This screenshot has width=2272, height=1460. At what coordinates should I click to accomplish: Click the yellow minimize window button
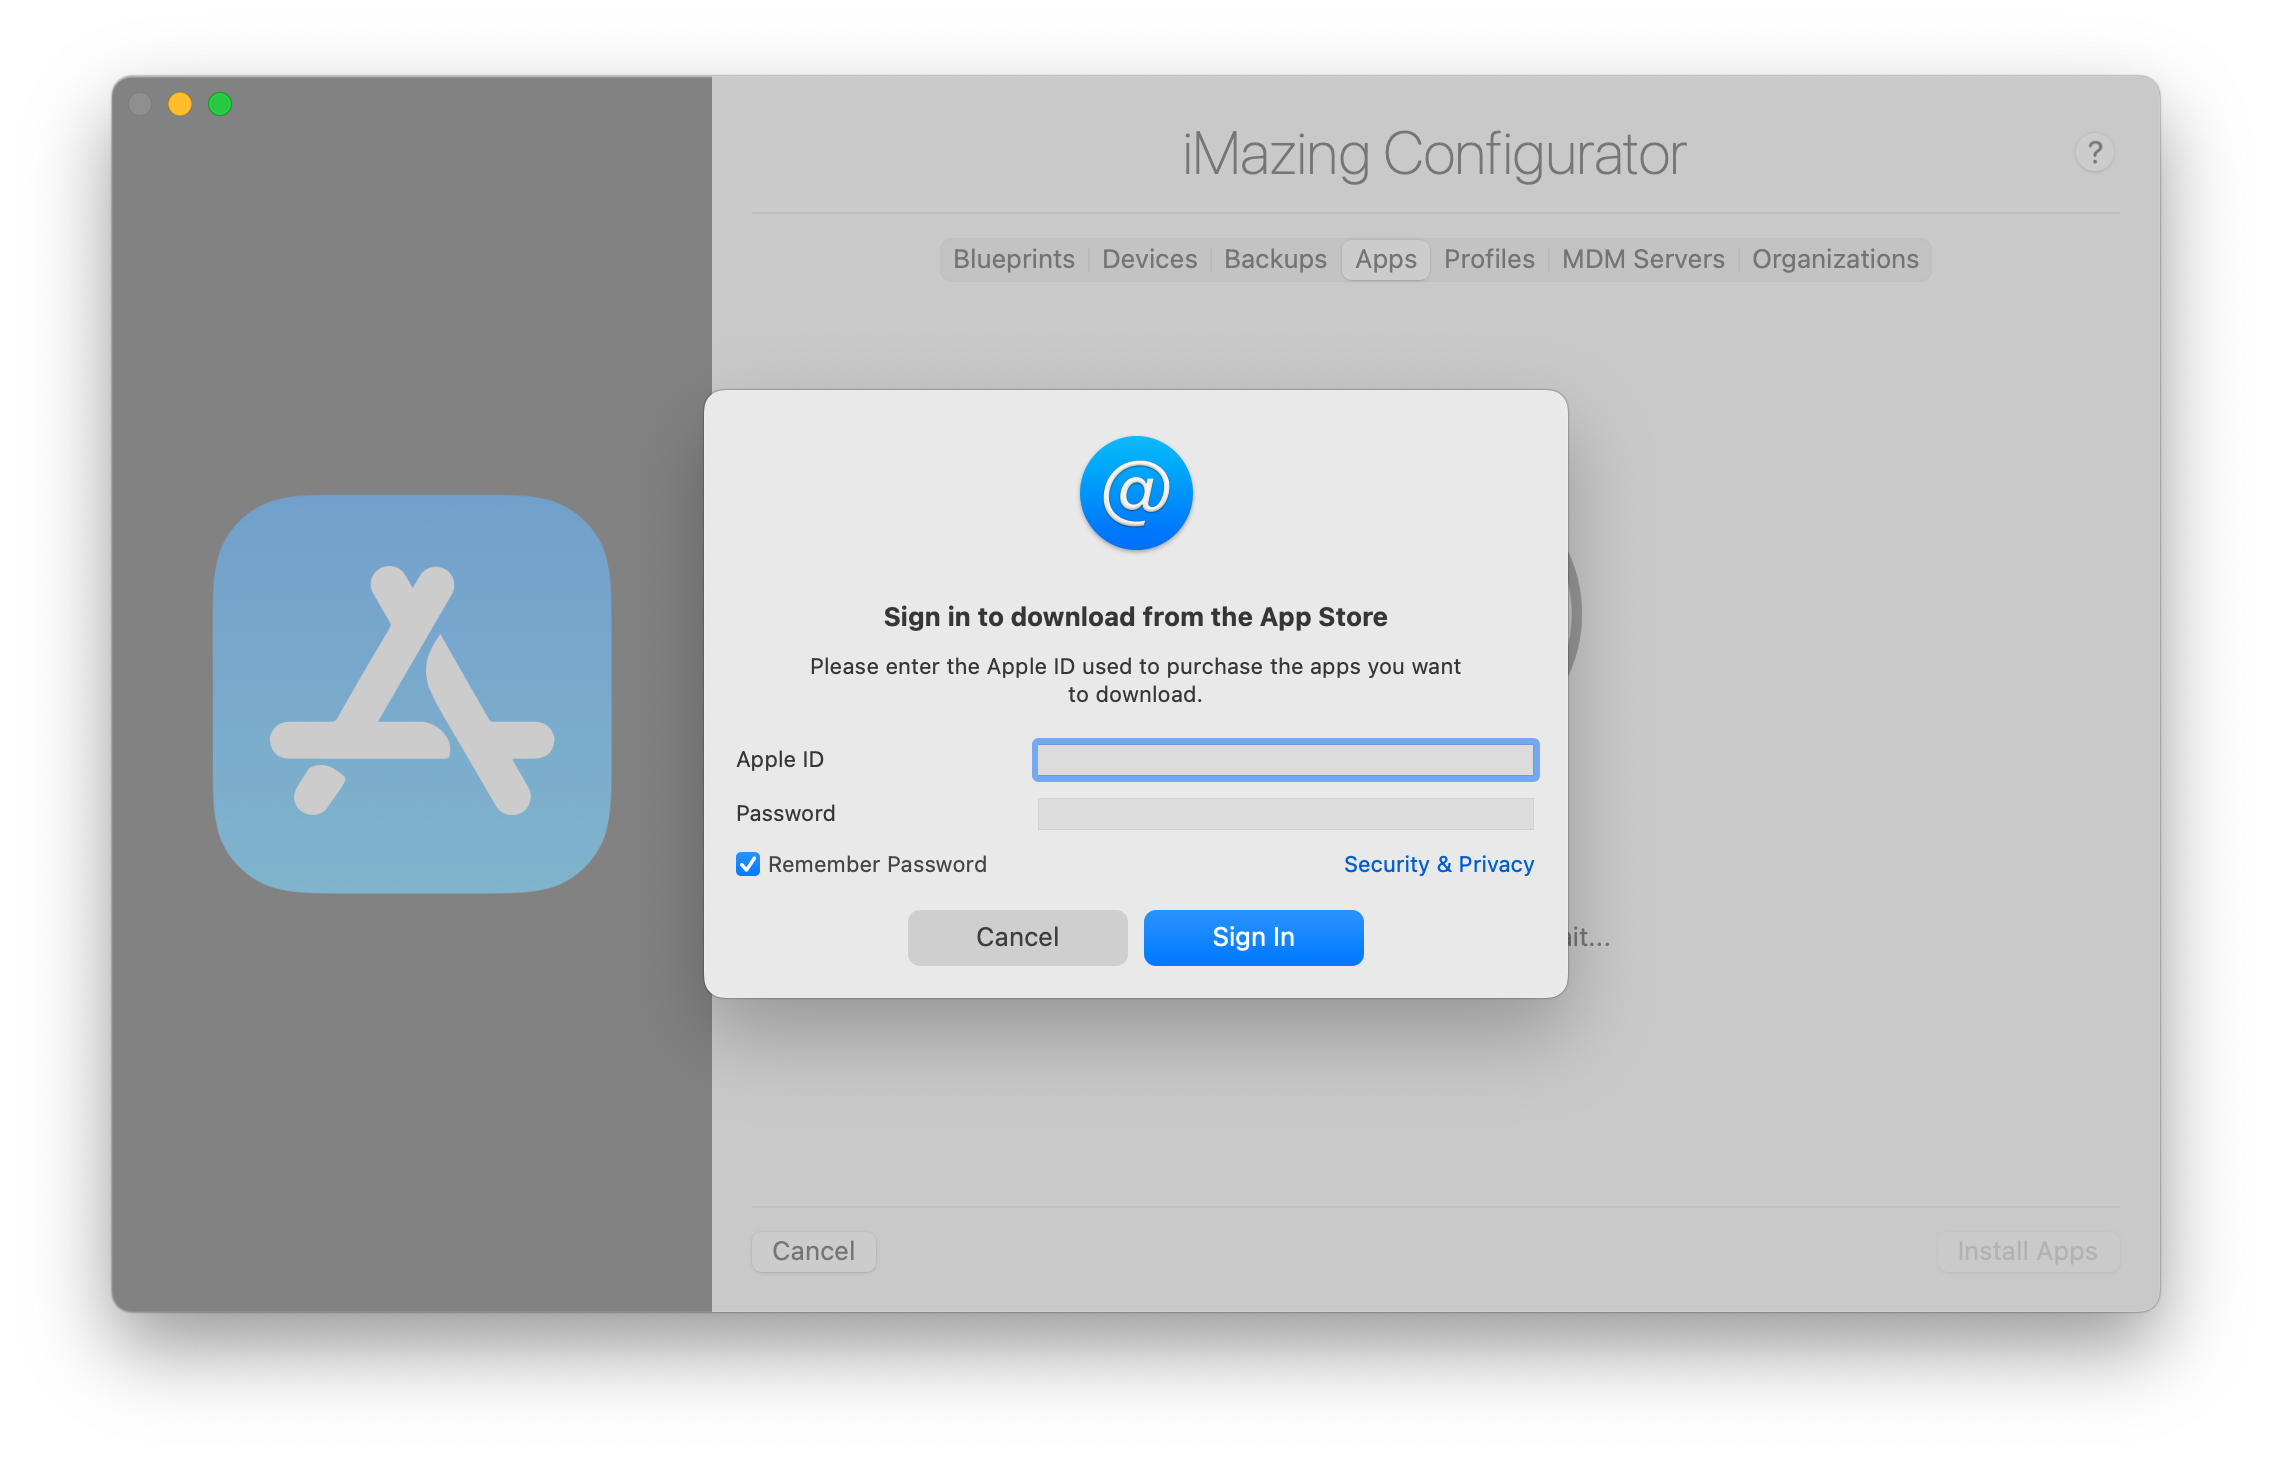click(180, 104)
